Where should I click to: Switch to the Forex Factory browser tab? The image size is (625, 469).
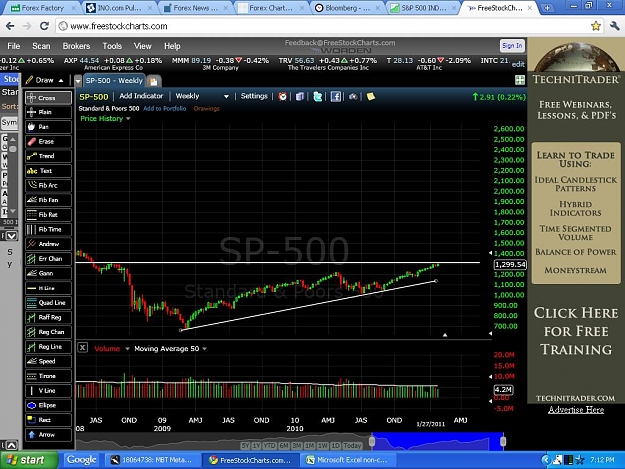click(x=42, y=8)
